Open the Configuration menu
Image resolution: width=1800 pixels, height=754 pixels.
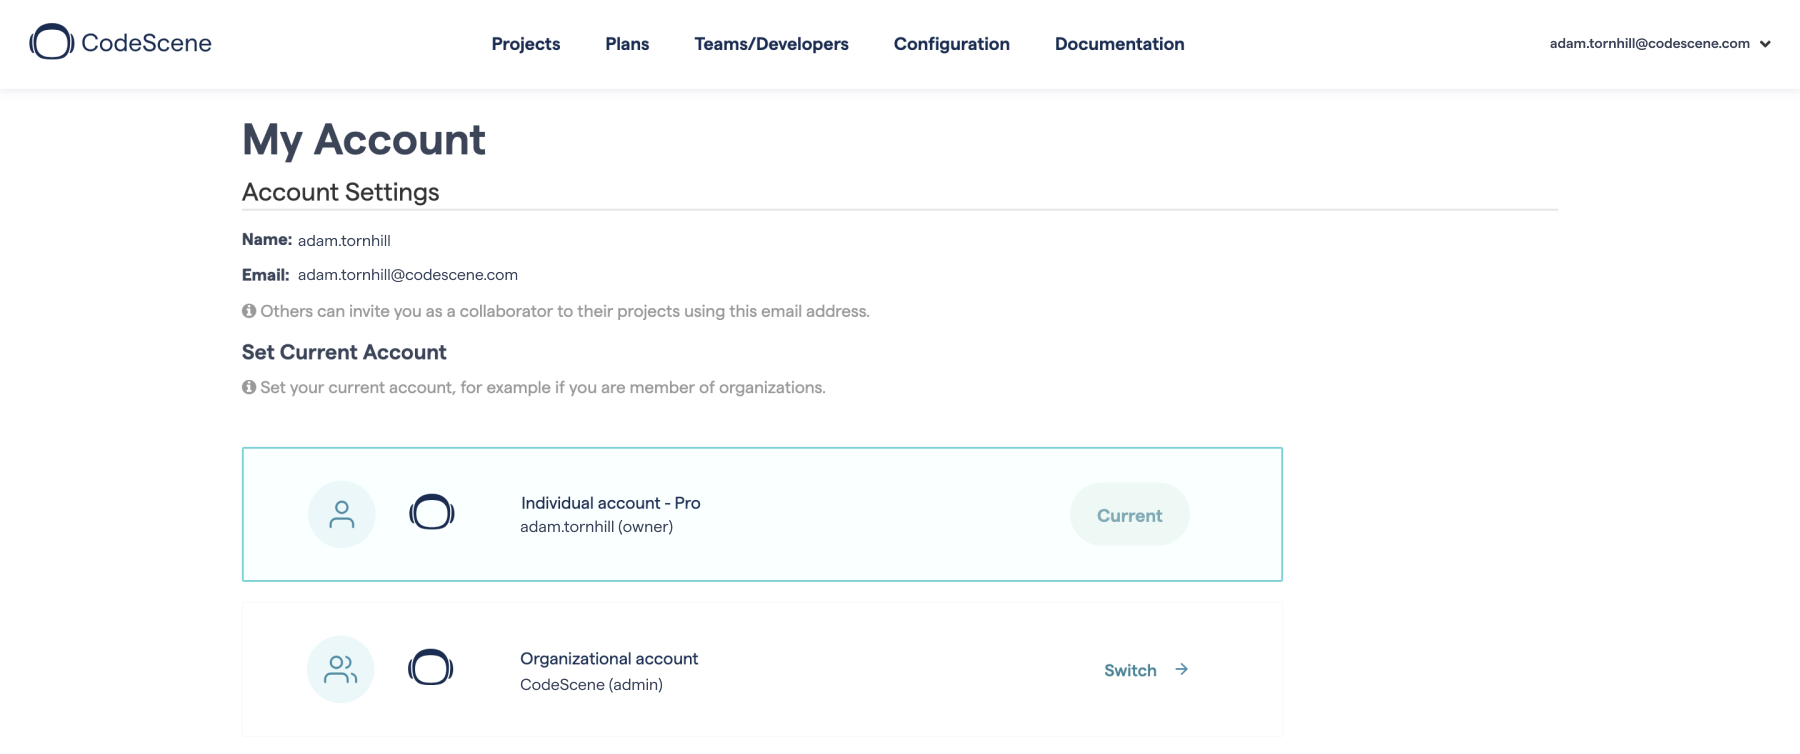pos(951,44)
